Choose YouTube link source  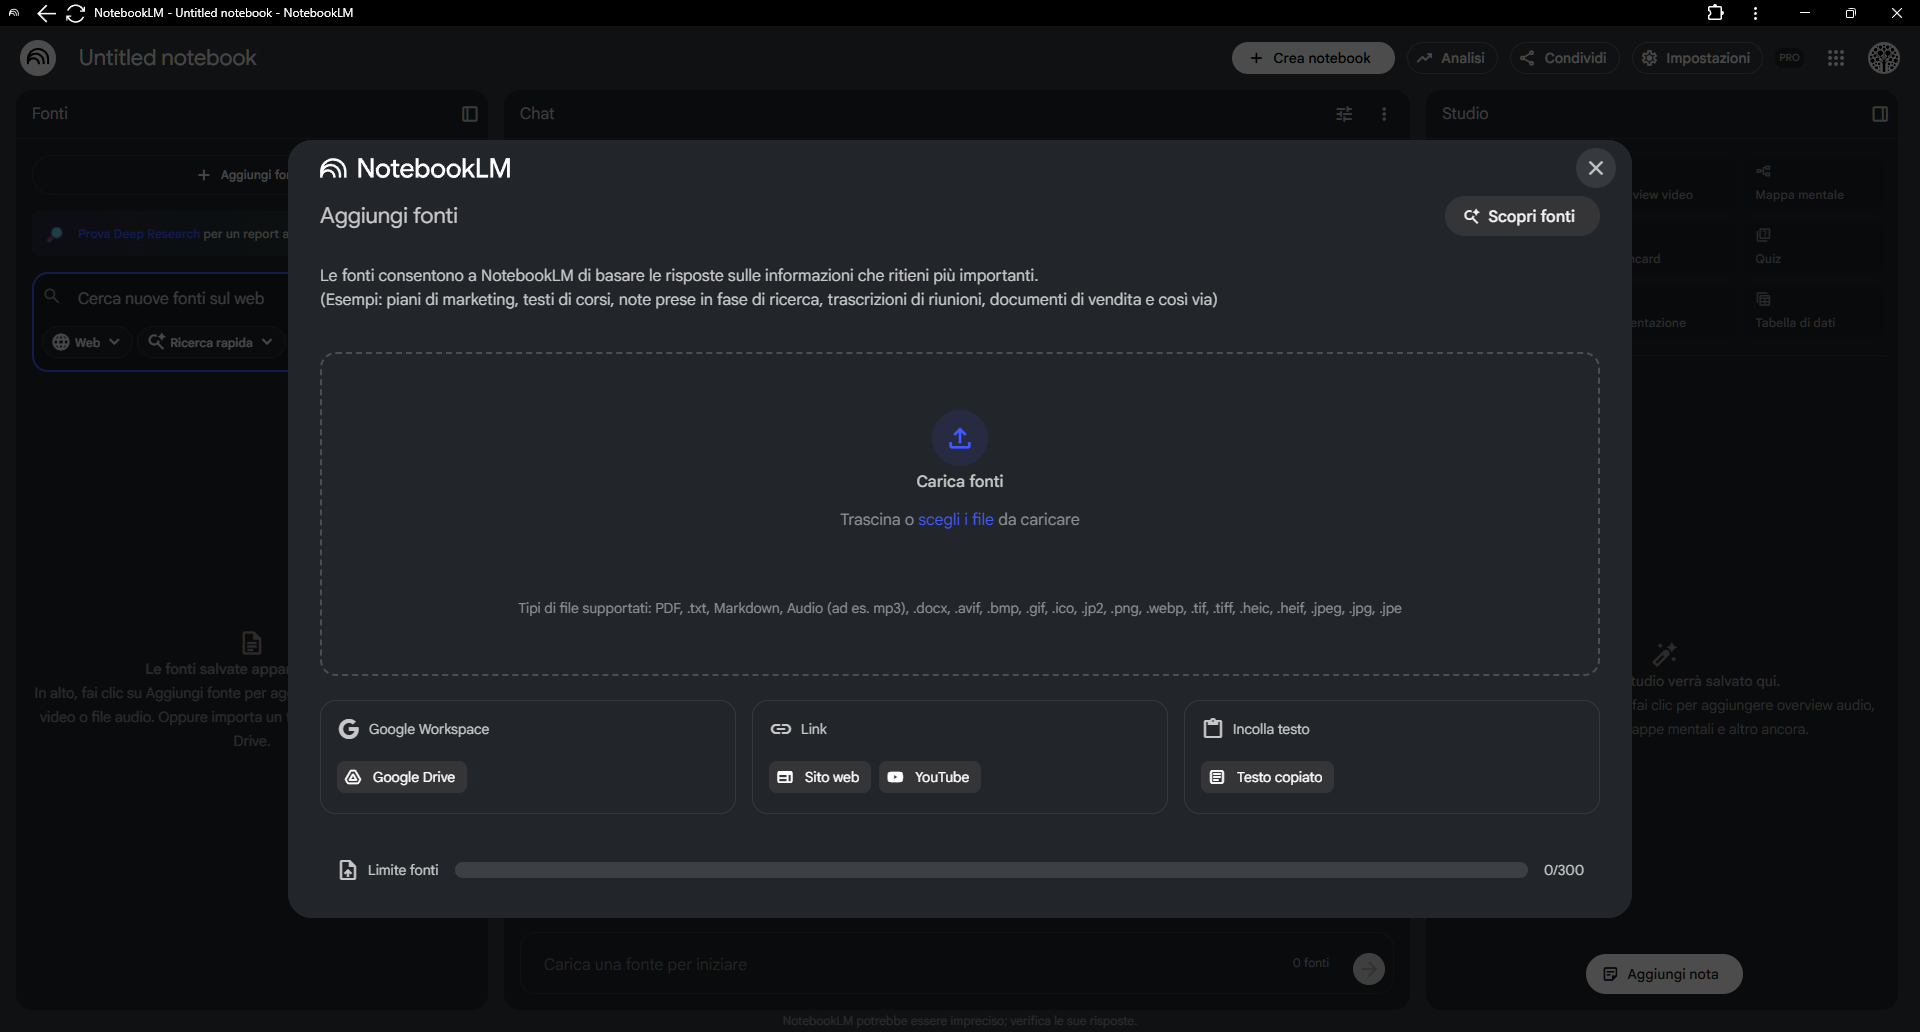[x=929, y=777]
